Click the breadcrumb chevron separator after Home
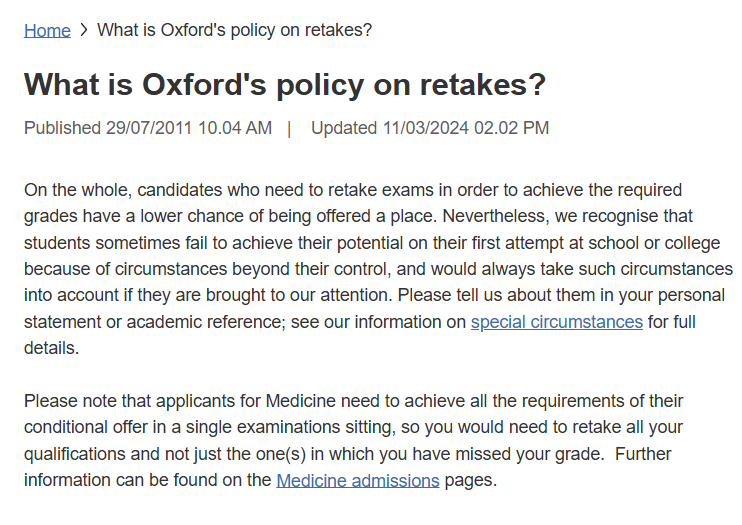 point(84,30)
